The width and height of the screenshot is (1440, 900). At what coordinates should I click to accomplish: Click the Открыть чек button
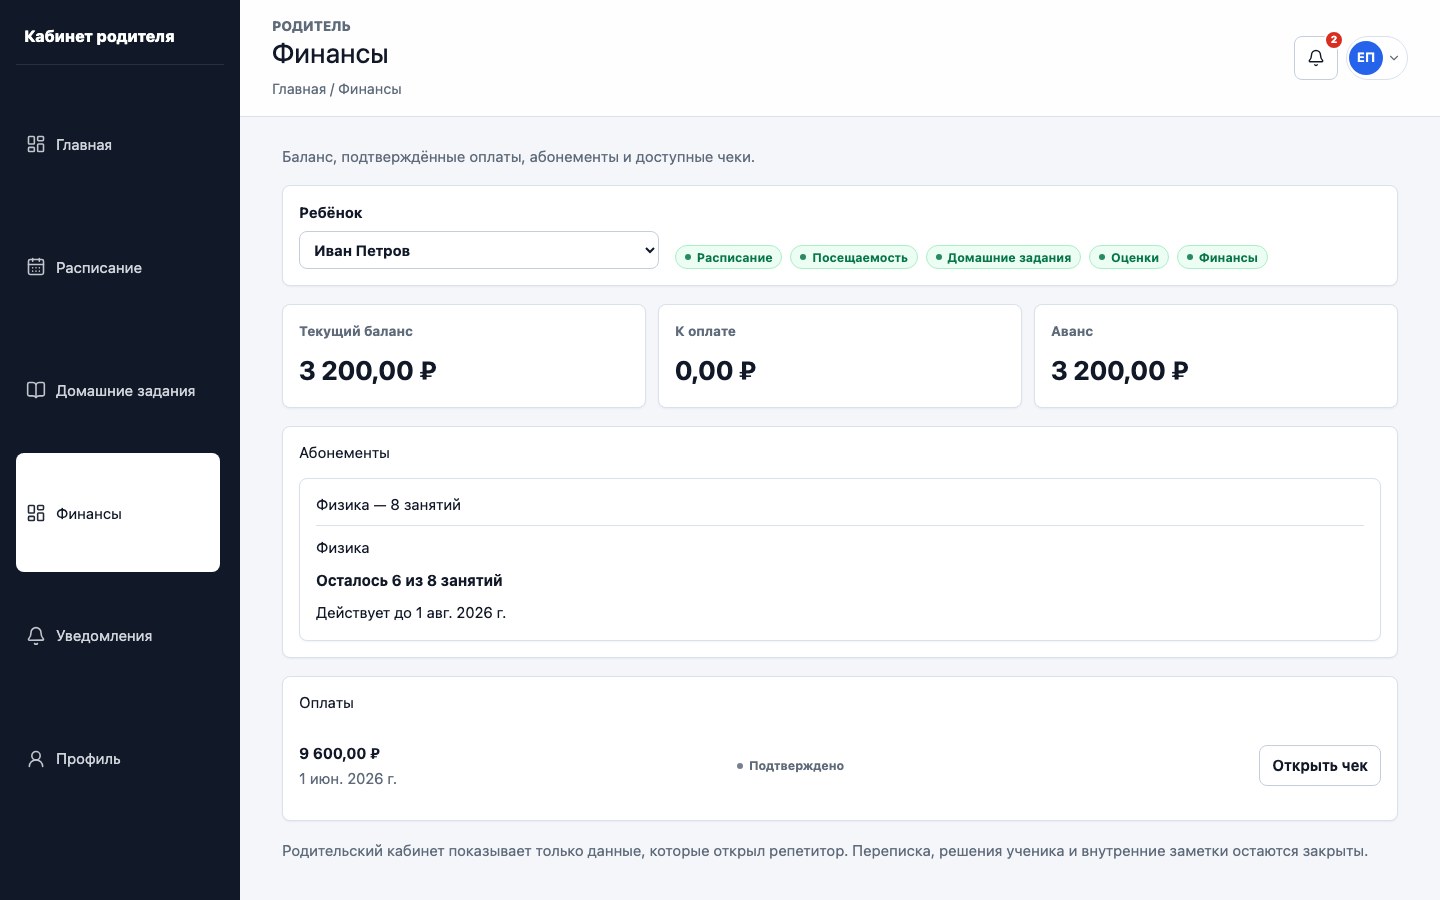pos(1320,766)
